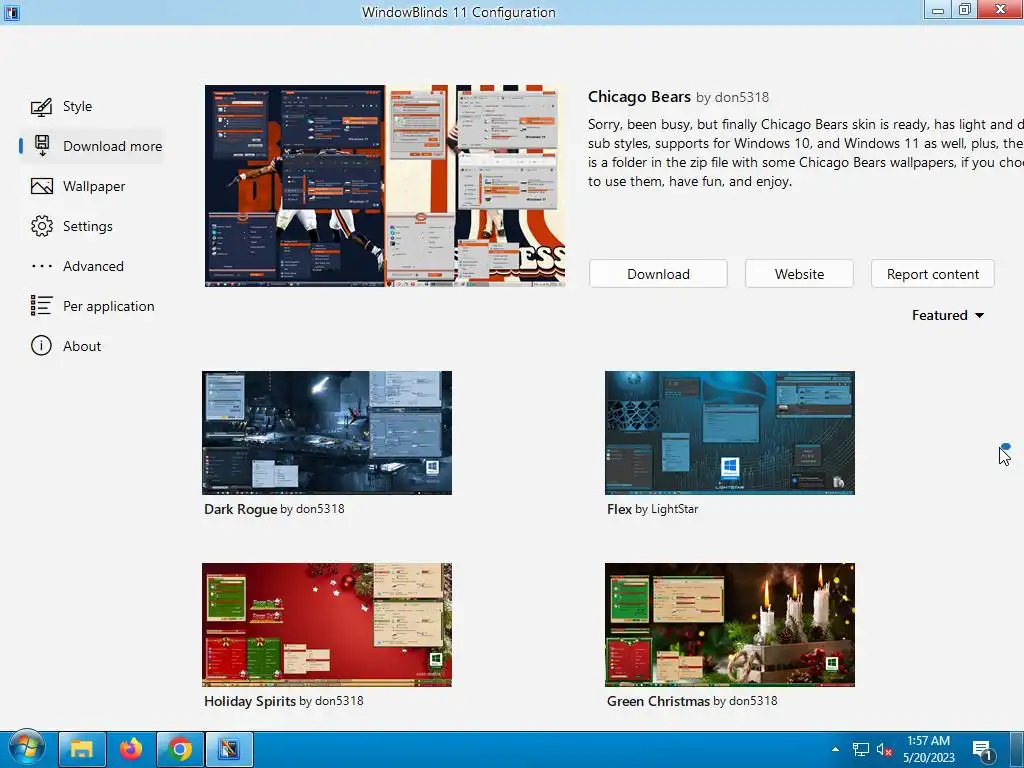Image resolution: width=1024 pixels, height=768 pixels.
Task: Go to the Wallpaper section
Action: pyautogui.click(x=94, y=186)
